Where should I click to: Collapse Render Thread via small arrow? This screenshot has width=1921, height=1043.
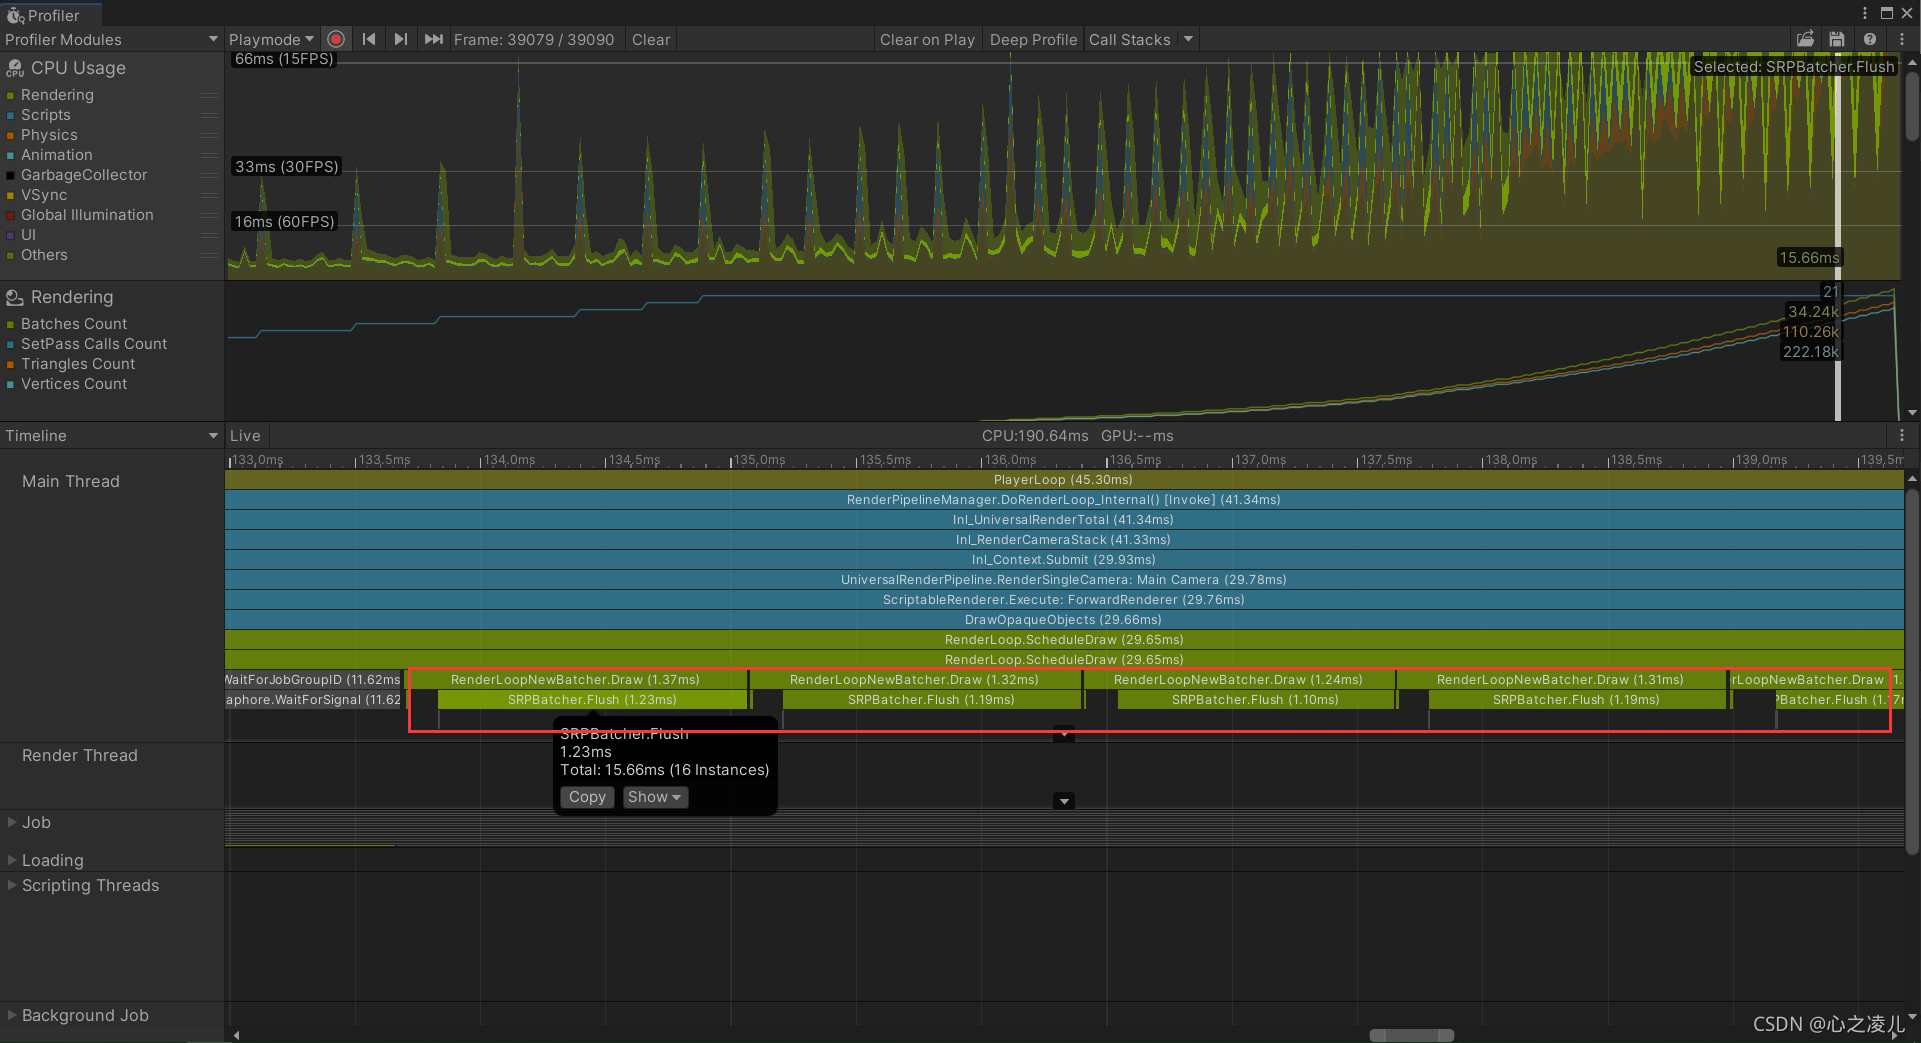(1064, 801)
